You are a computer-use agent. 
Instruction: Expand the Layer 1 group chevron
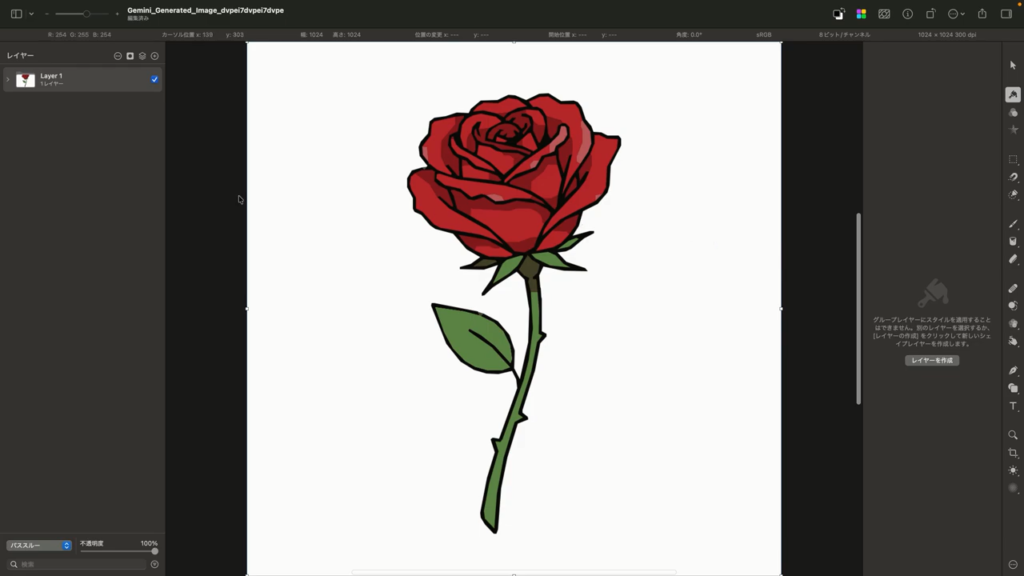(x=8, y=79)
